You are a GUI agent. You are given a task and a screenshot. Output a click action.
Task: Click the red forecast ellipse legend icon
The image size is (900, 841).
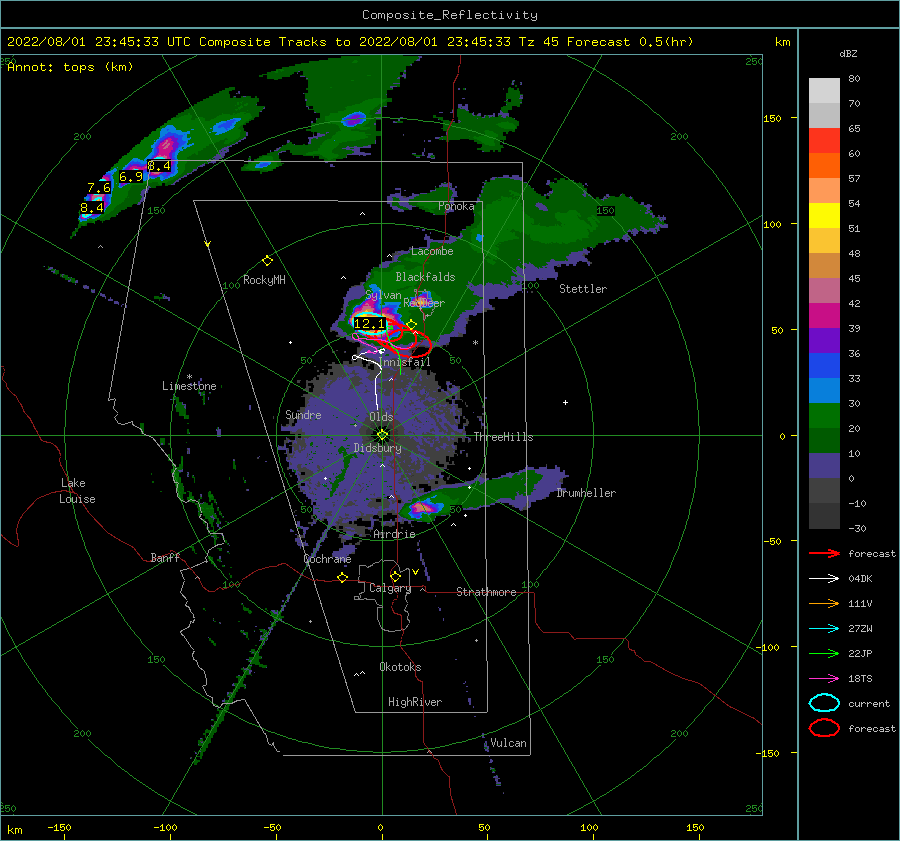pos(824,728)
